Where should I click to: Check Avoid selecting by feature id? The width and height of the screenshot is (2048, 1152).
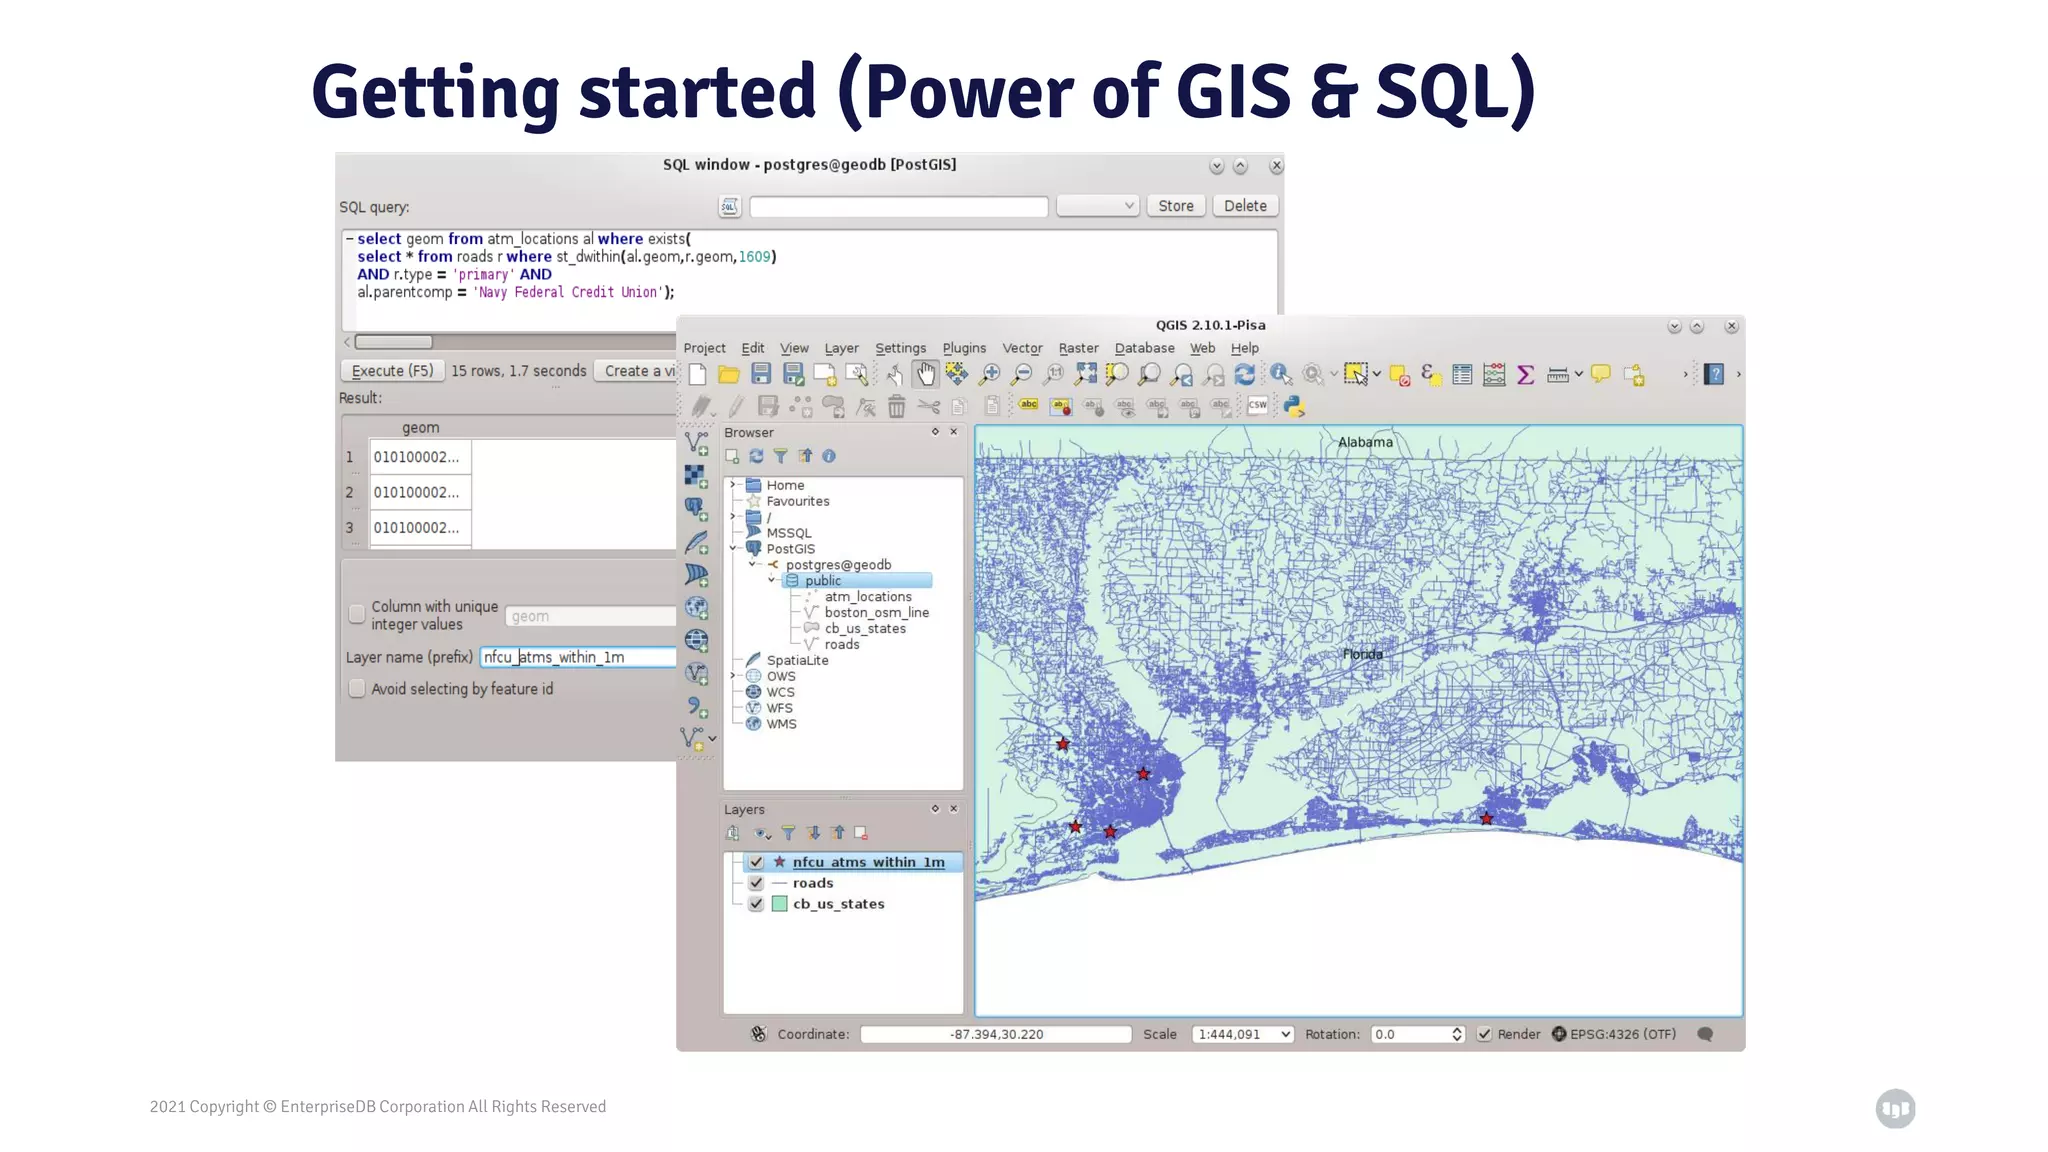[x=357, y=688]
